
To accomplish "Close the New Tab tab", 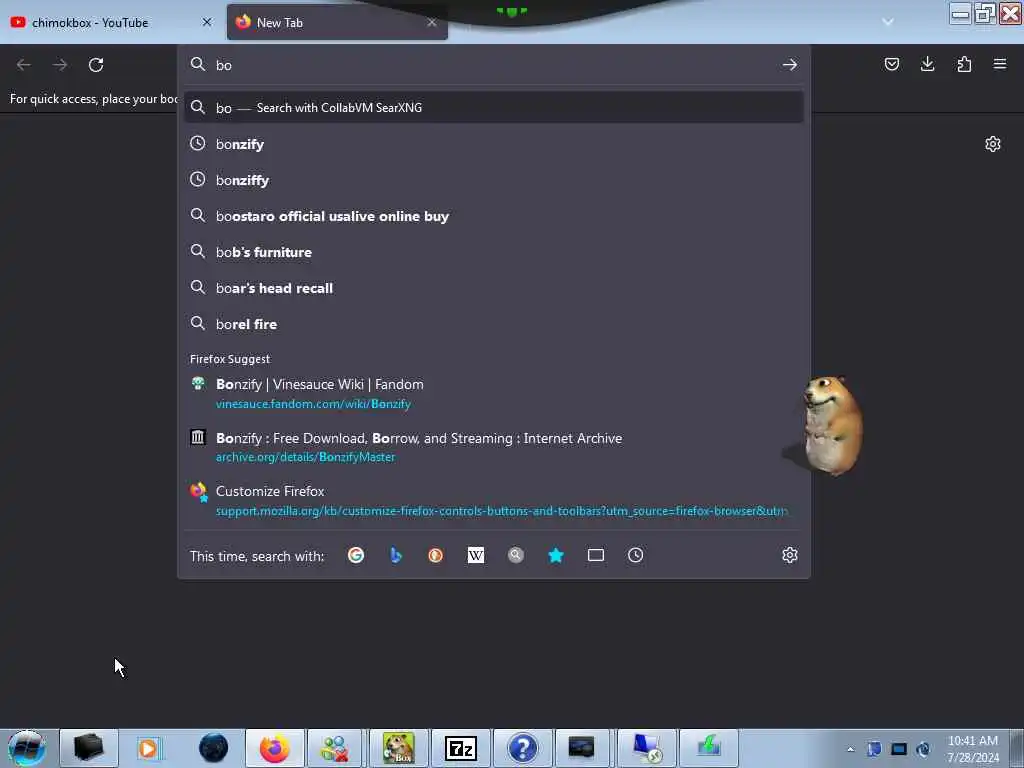I will pyautogui.click(x=432, y=22).
